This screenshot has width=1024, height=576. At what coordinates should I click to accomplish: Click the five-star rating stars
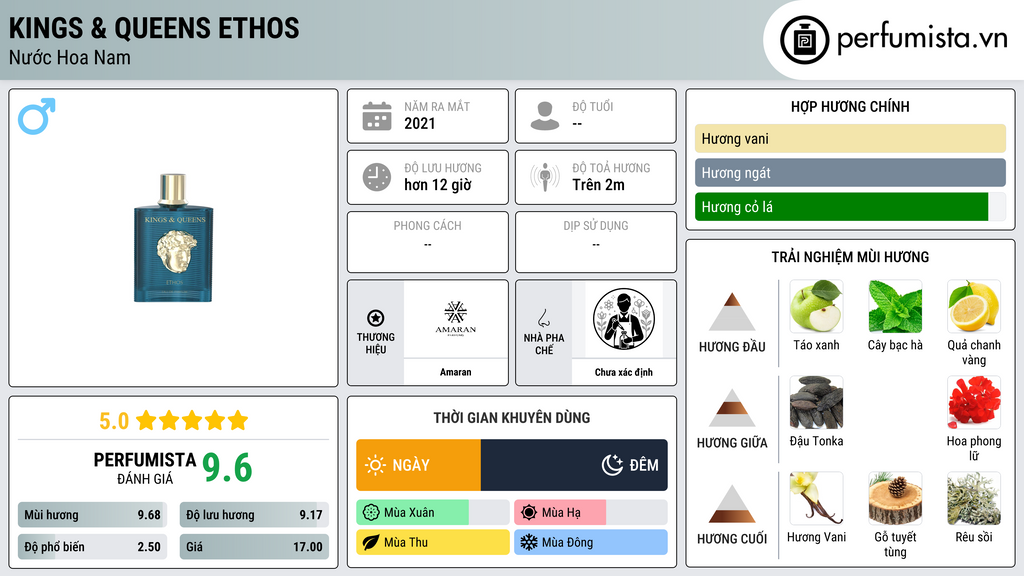tap(192, 421)
